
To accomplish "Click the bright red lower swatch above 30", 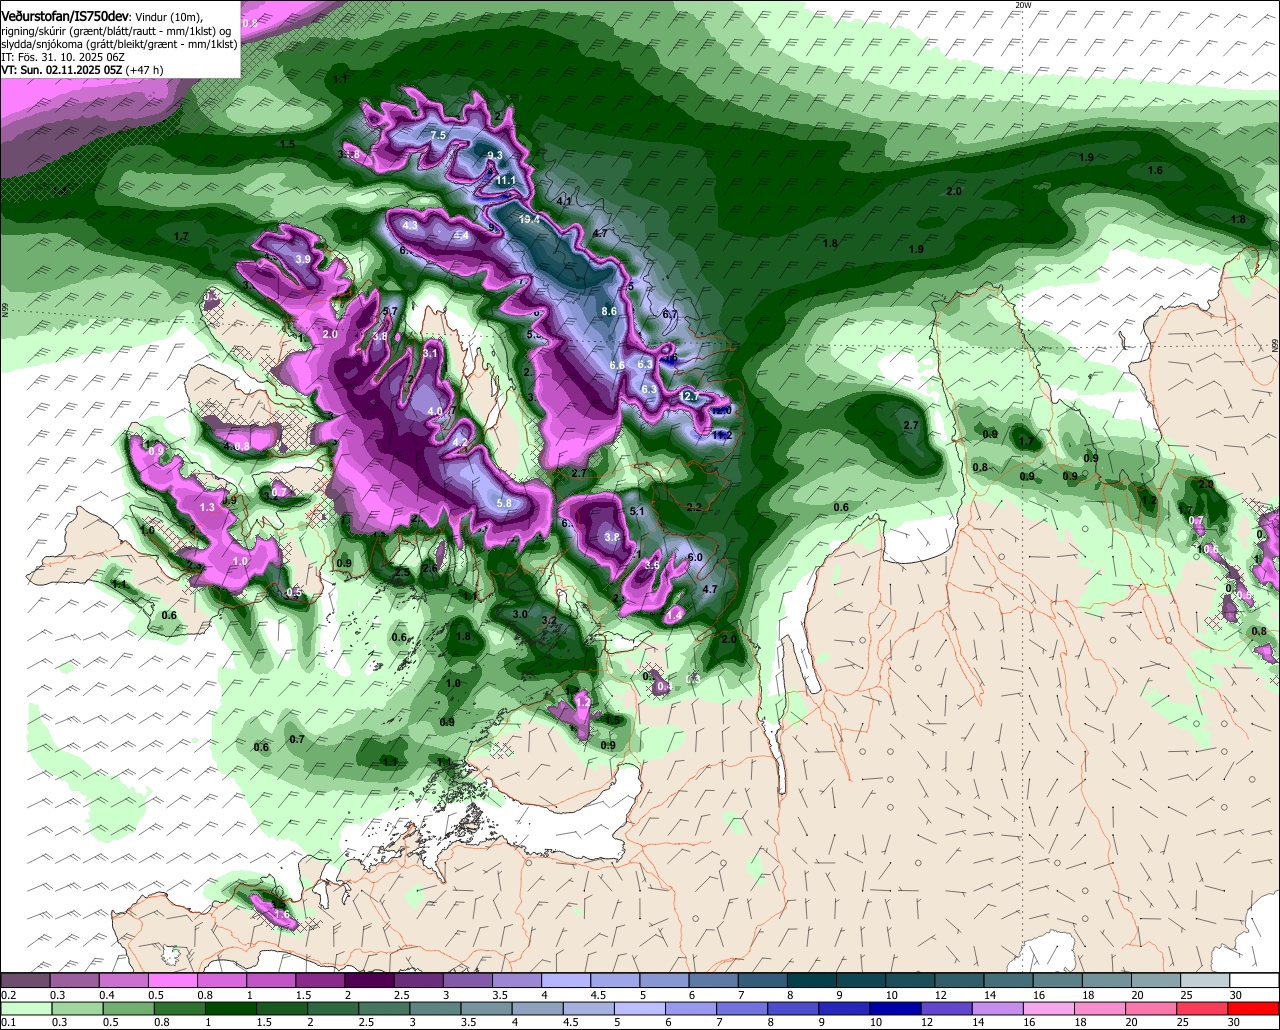I will point(1254,1008).
